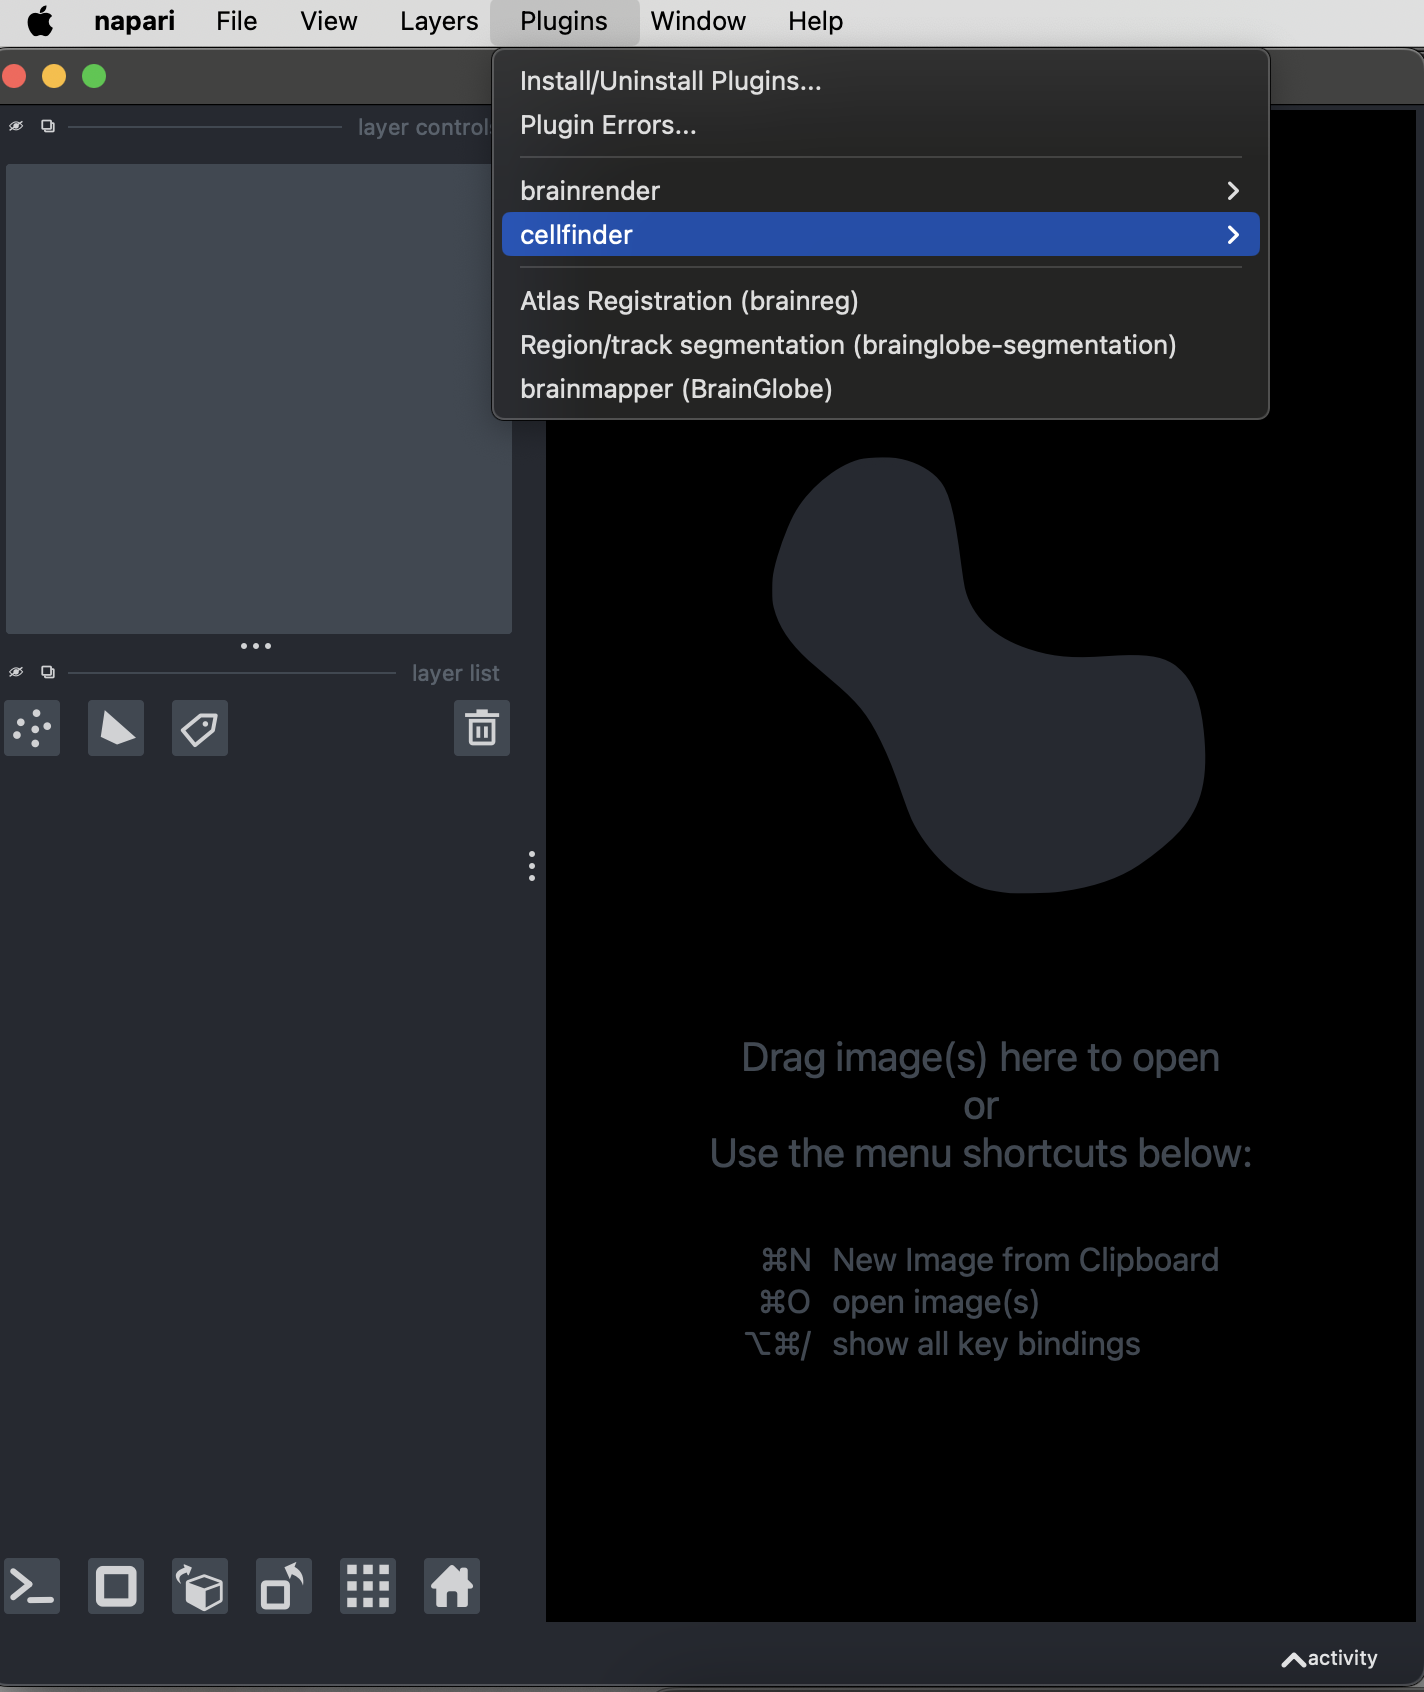Hide the layer controls panel
Viewport: 1424px width, 1692px height.
tap(16, 126)
